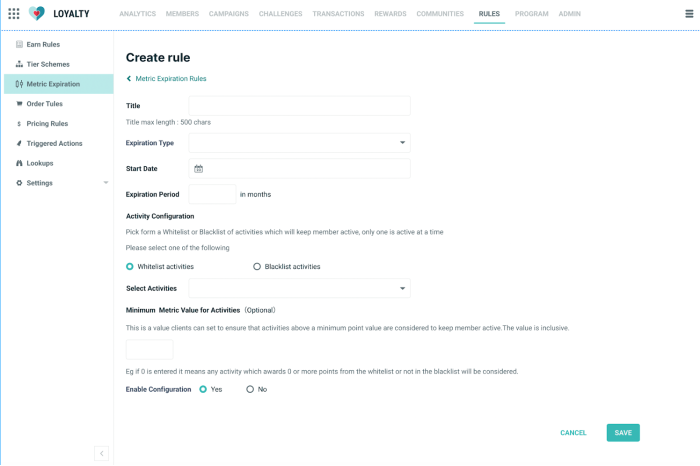Set Enable Configuration to No
700x466 pixels.
(250, 389)
